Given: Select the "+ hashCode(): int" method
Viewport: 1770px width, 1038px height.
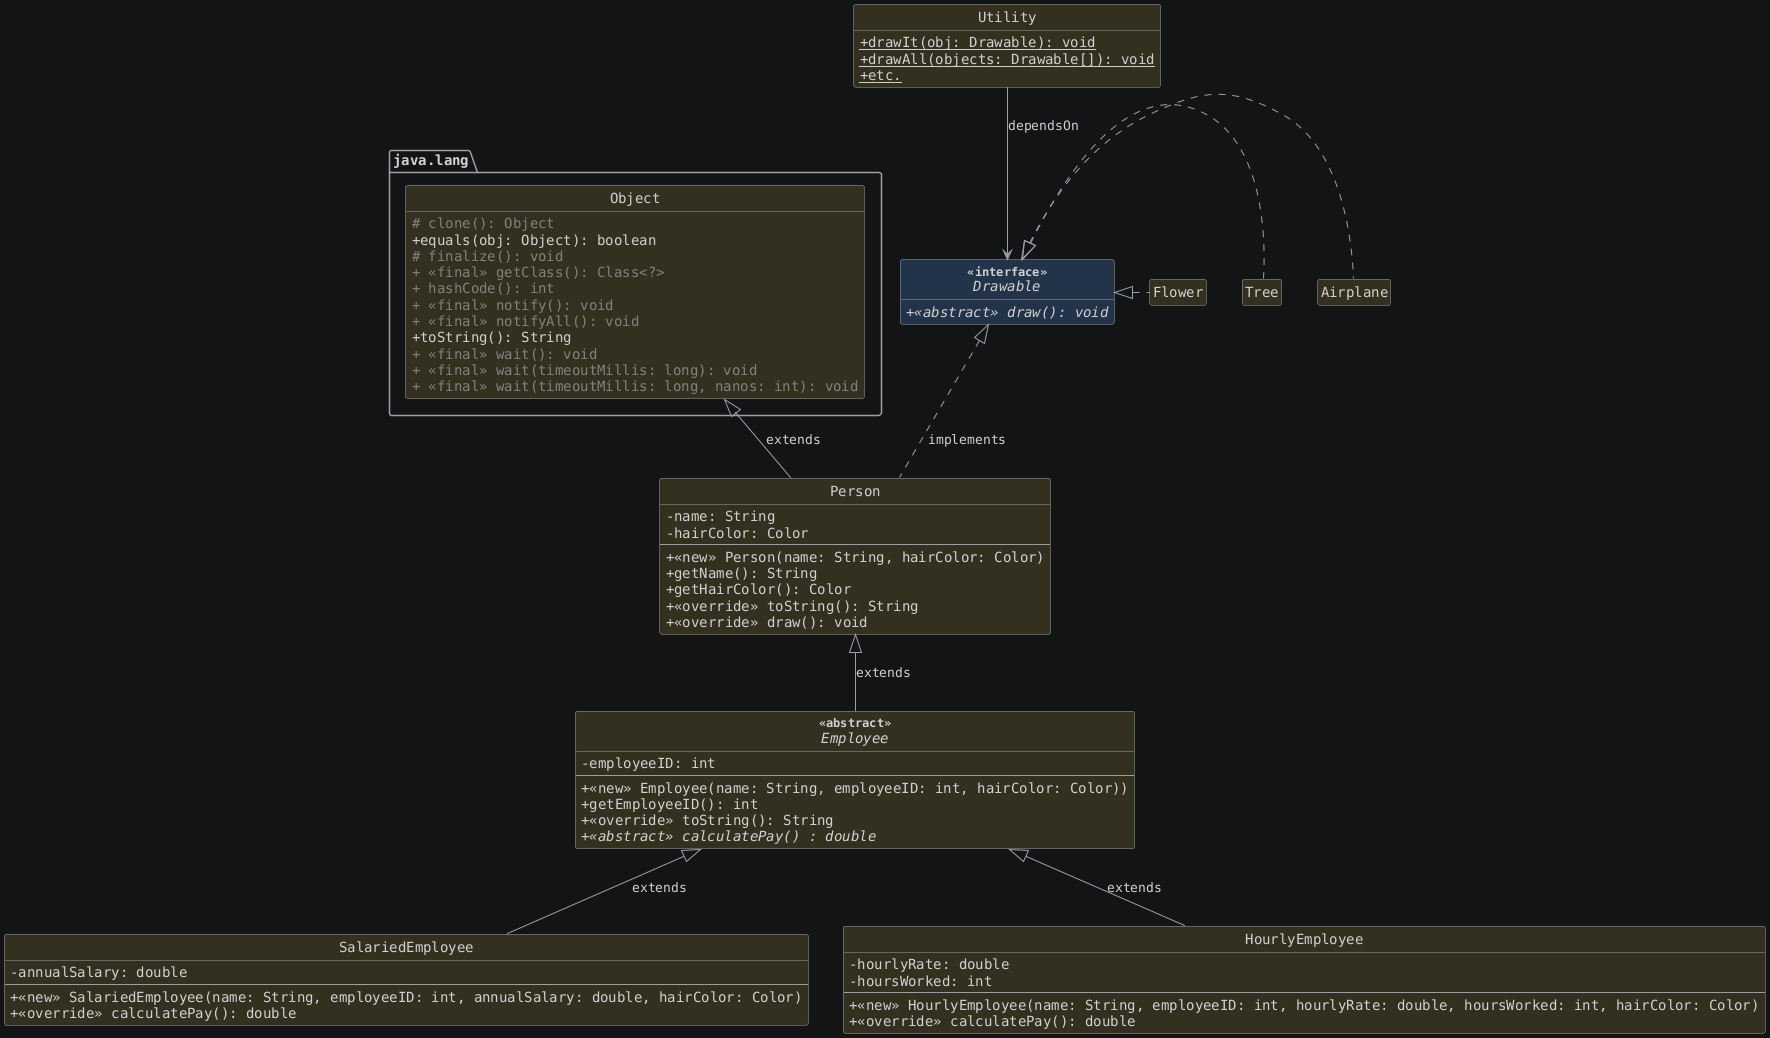Looking at the screenshot, I should [483, 289].
